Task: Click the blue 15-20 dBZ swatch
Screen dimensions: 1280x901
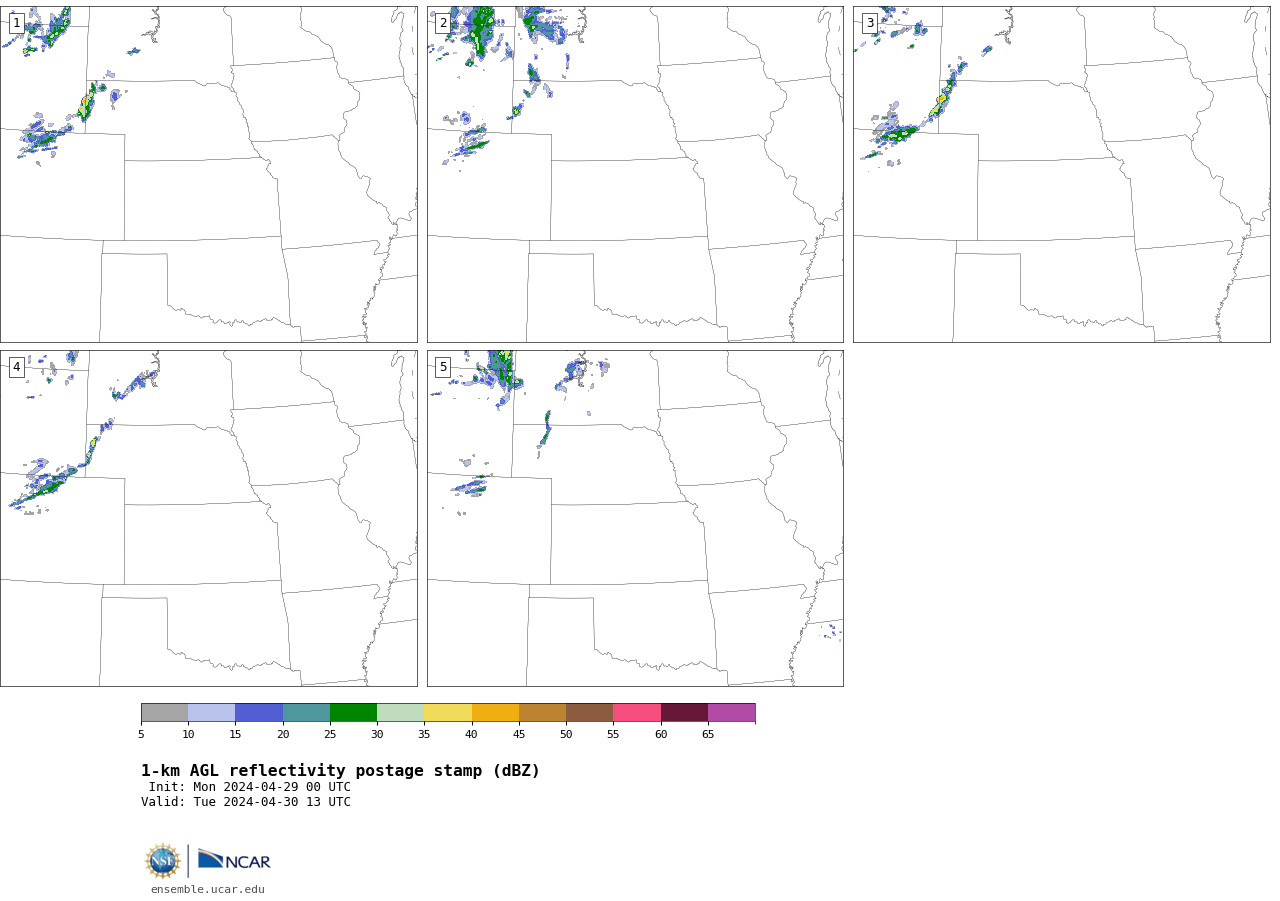Action: coord(259,713)
